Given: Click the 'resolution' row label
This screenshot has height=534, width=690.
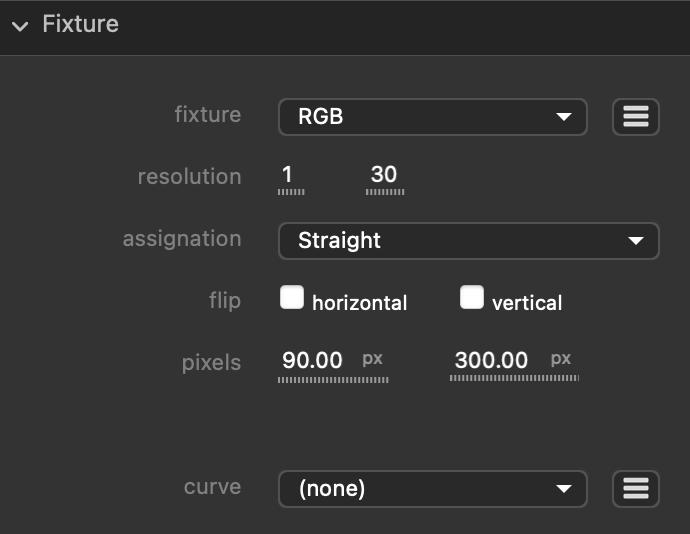Looking at the screenshot, I should [x=189, y=177].
